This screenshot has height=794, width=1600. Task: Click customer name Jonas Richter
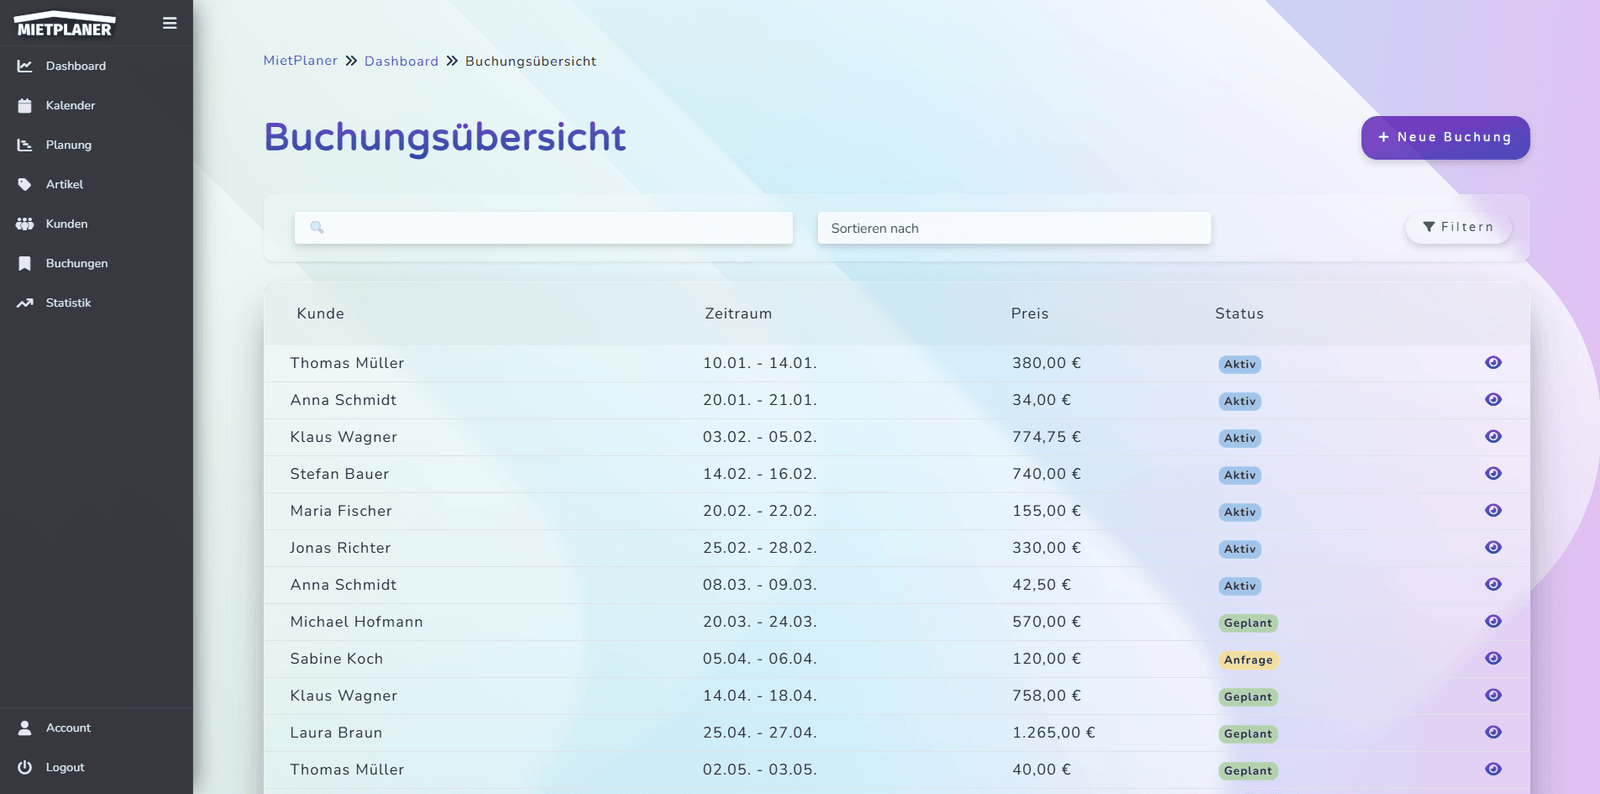coord(340,548)
